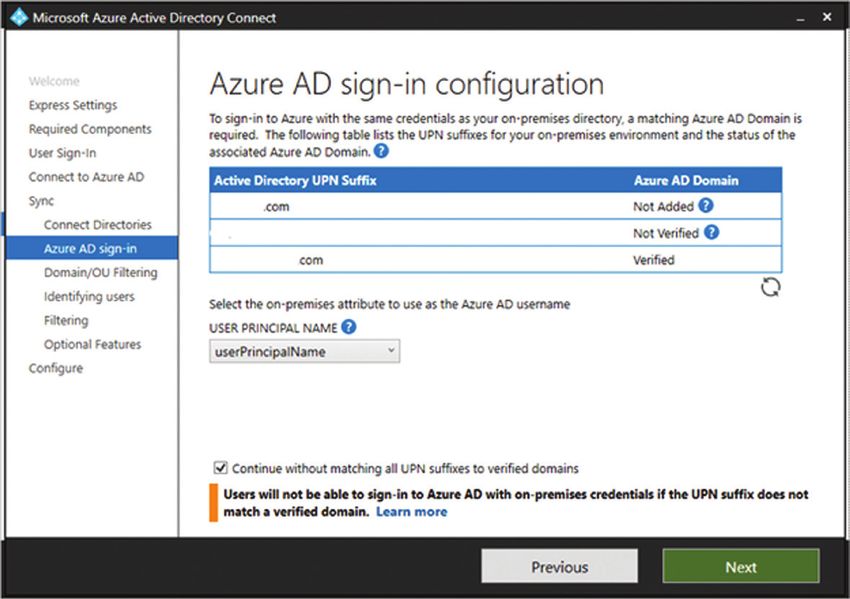Click the Sync section in sidebar
Image resolution: width=850 pixels, height=599 pixels.
41,201
